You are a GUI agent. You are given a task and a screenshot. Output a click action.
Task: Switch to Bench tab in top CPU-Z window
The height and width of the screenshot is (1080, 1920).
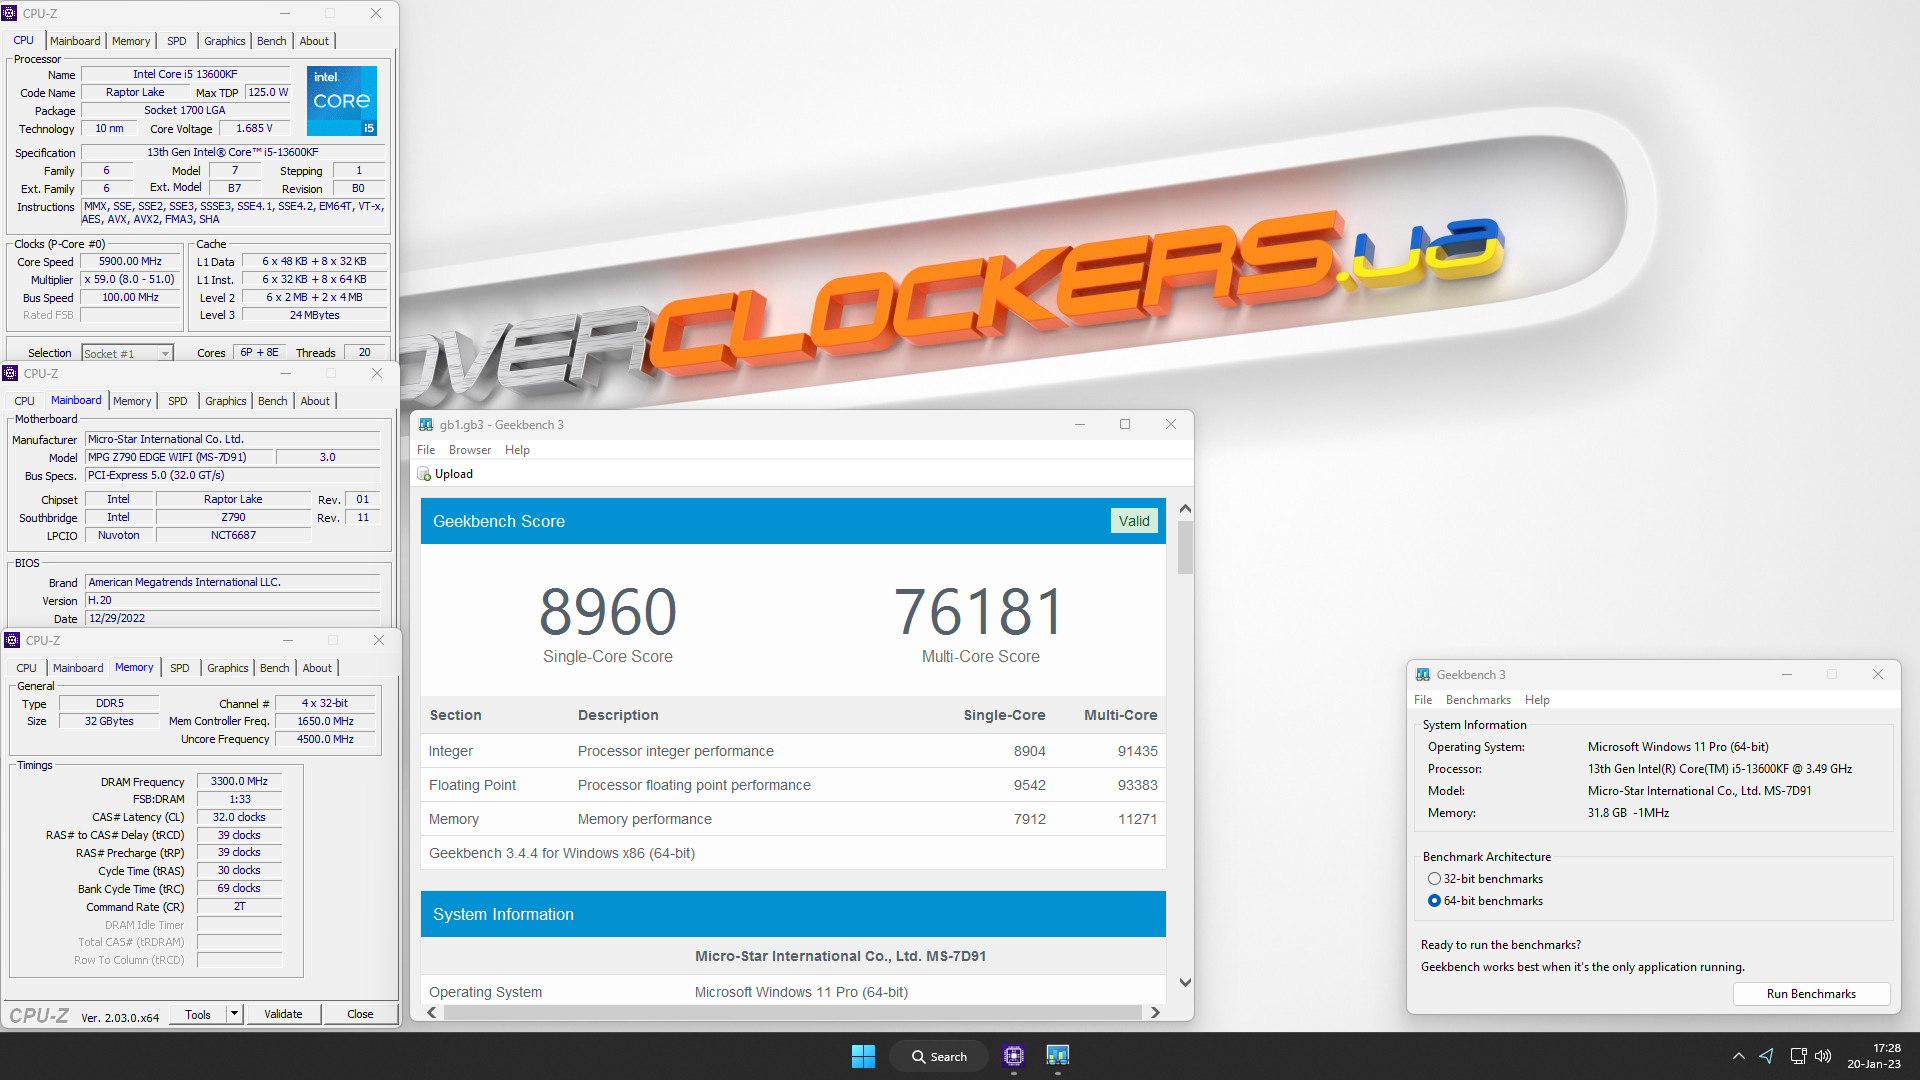click(x=272, y=41)
